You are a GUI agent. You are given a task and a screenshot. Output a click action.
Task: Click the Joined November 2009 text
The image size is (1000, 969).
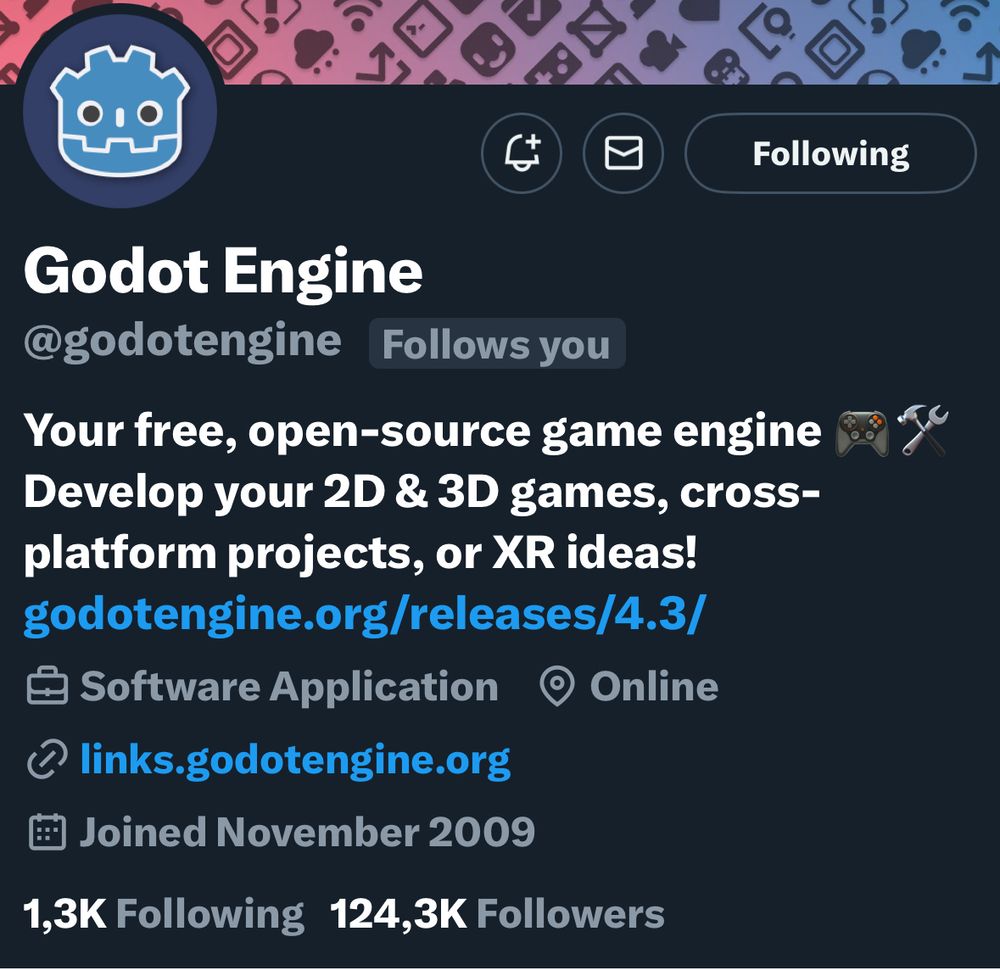[307, 832]
